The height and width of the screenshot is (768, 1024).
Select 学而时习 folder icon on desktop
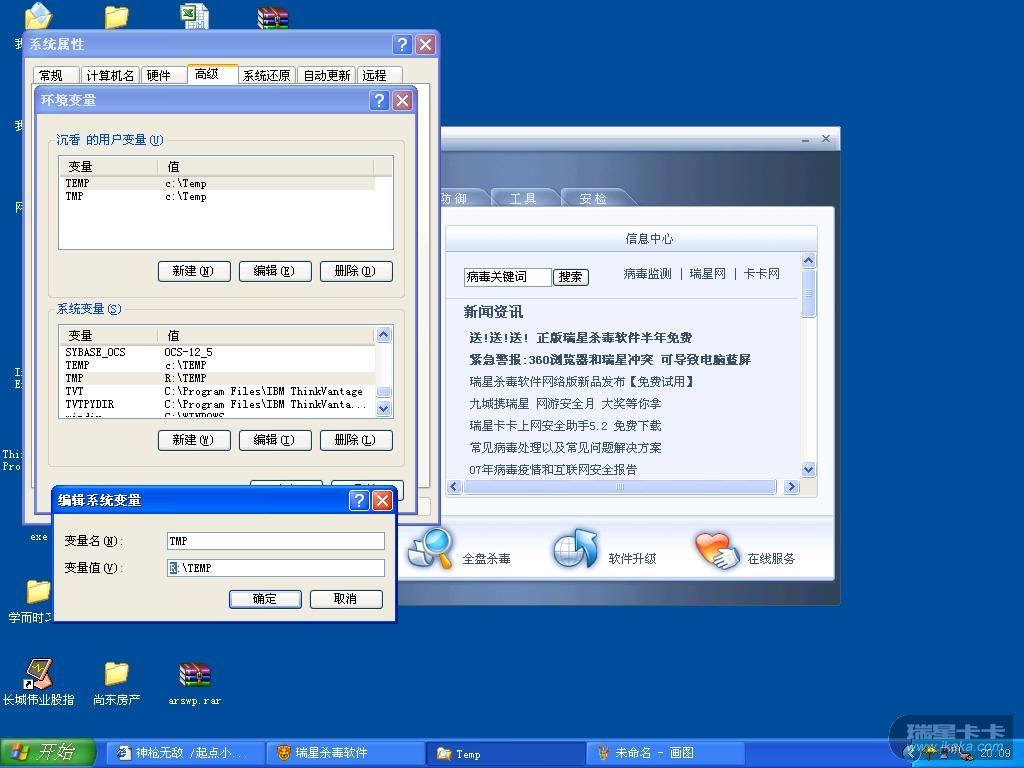38,592
